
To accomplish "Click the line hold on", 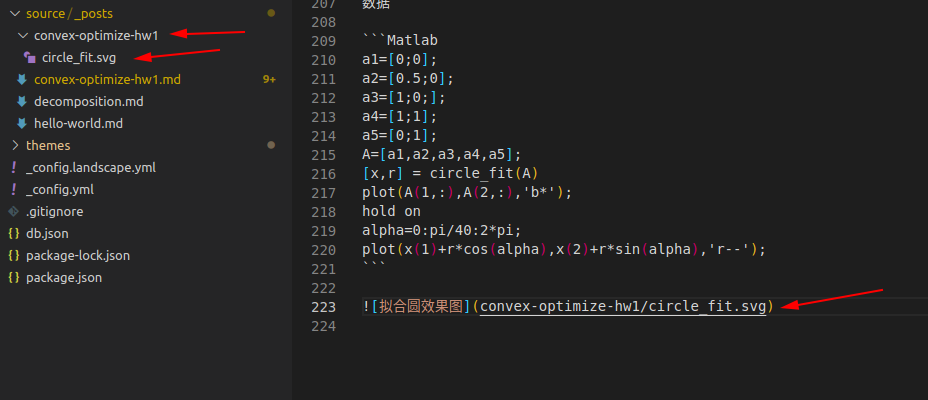I will pyautogui.click(x=391, y=211).
